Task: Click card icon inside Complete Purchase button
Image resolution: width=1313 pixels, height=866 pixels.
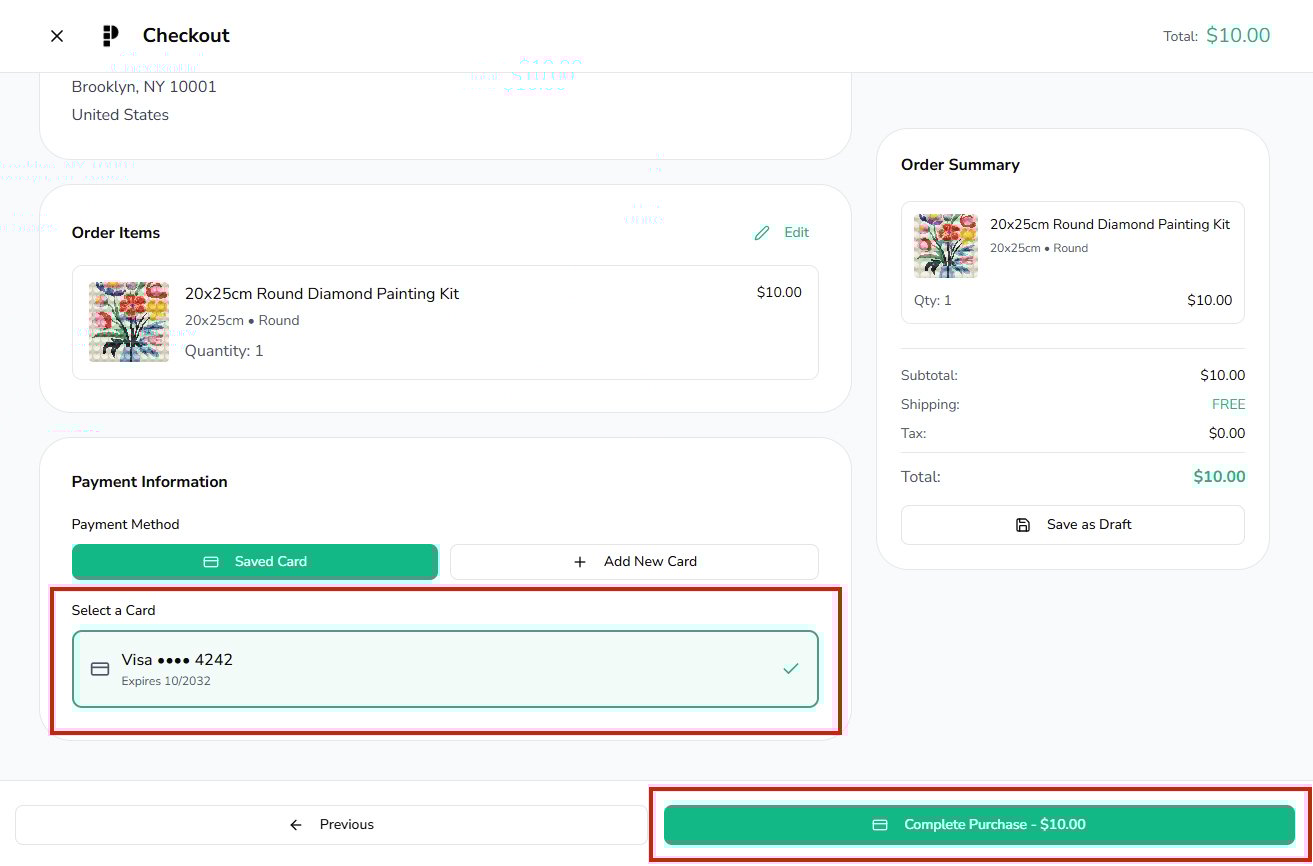Action: point(880,825)
